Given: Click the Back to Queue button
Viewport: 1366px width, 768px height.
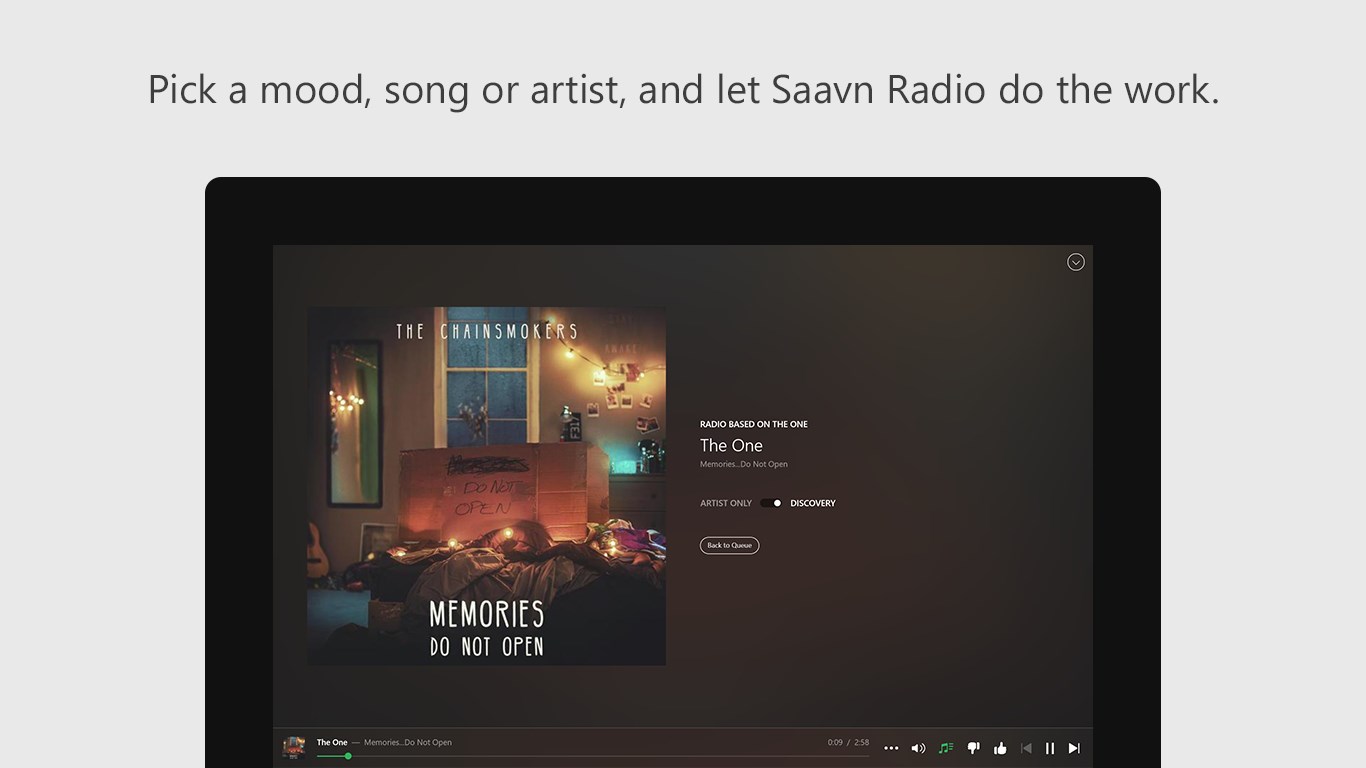Looking at the screenshot, I should point(729,545).
